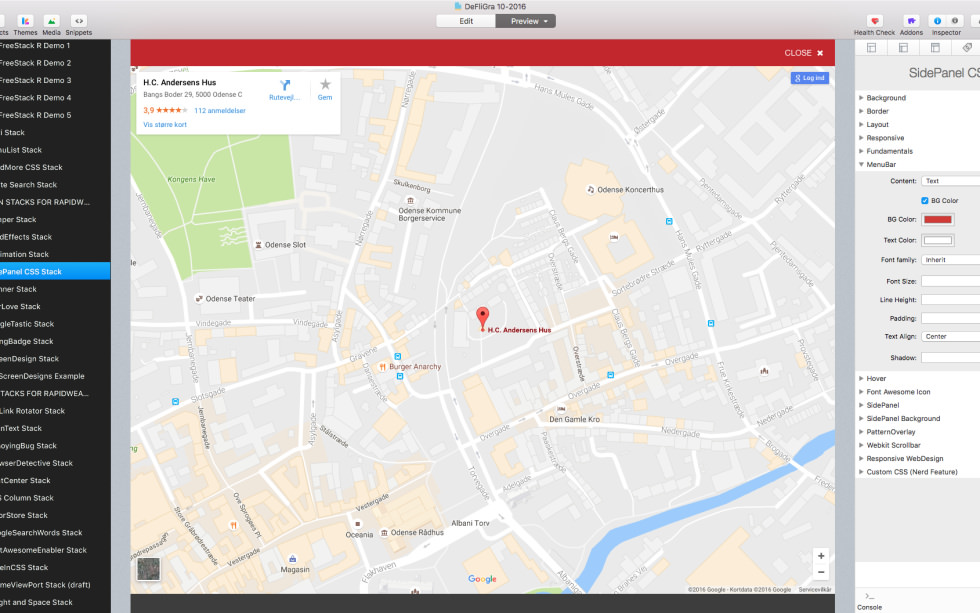The width and height of the screenshot is (980, 613).
Task: Open the Text Align dropdown
Action: 950,337
